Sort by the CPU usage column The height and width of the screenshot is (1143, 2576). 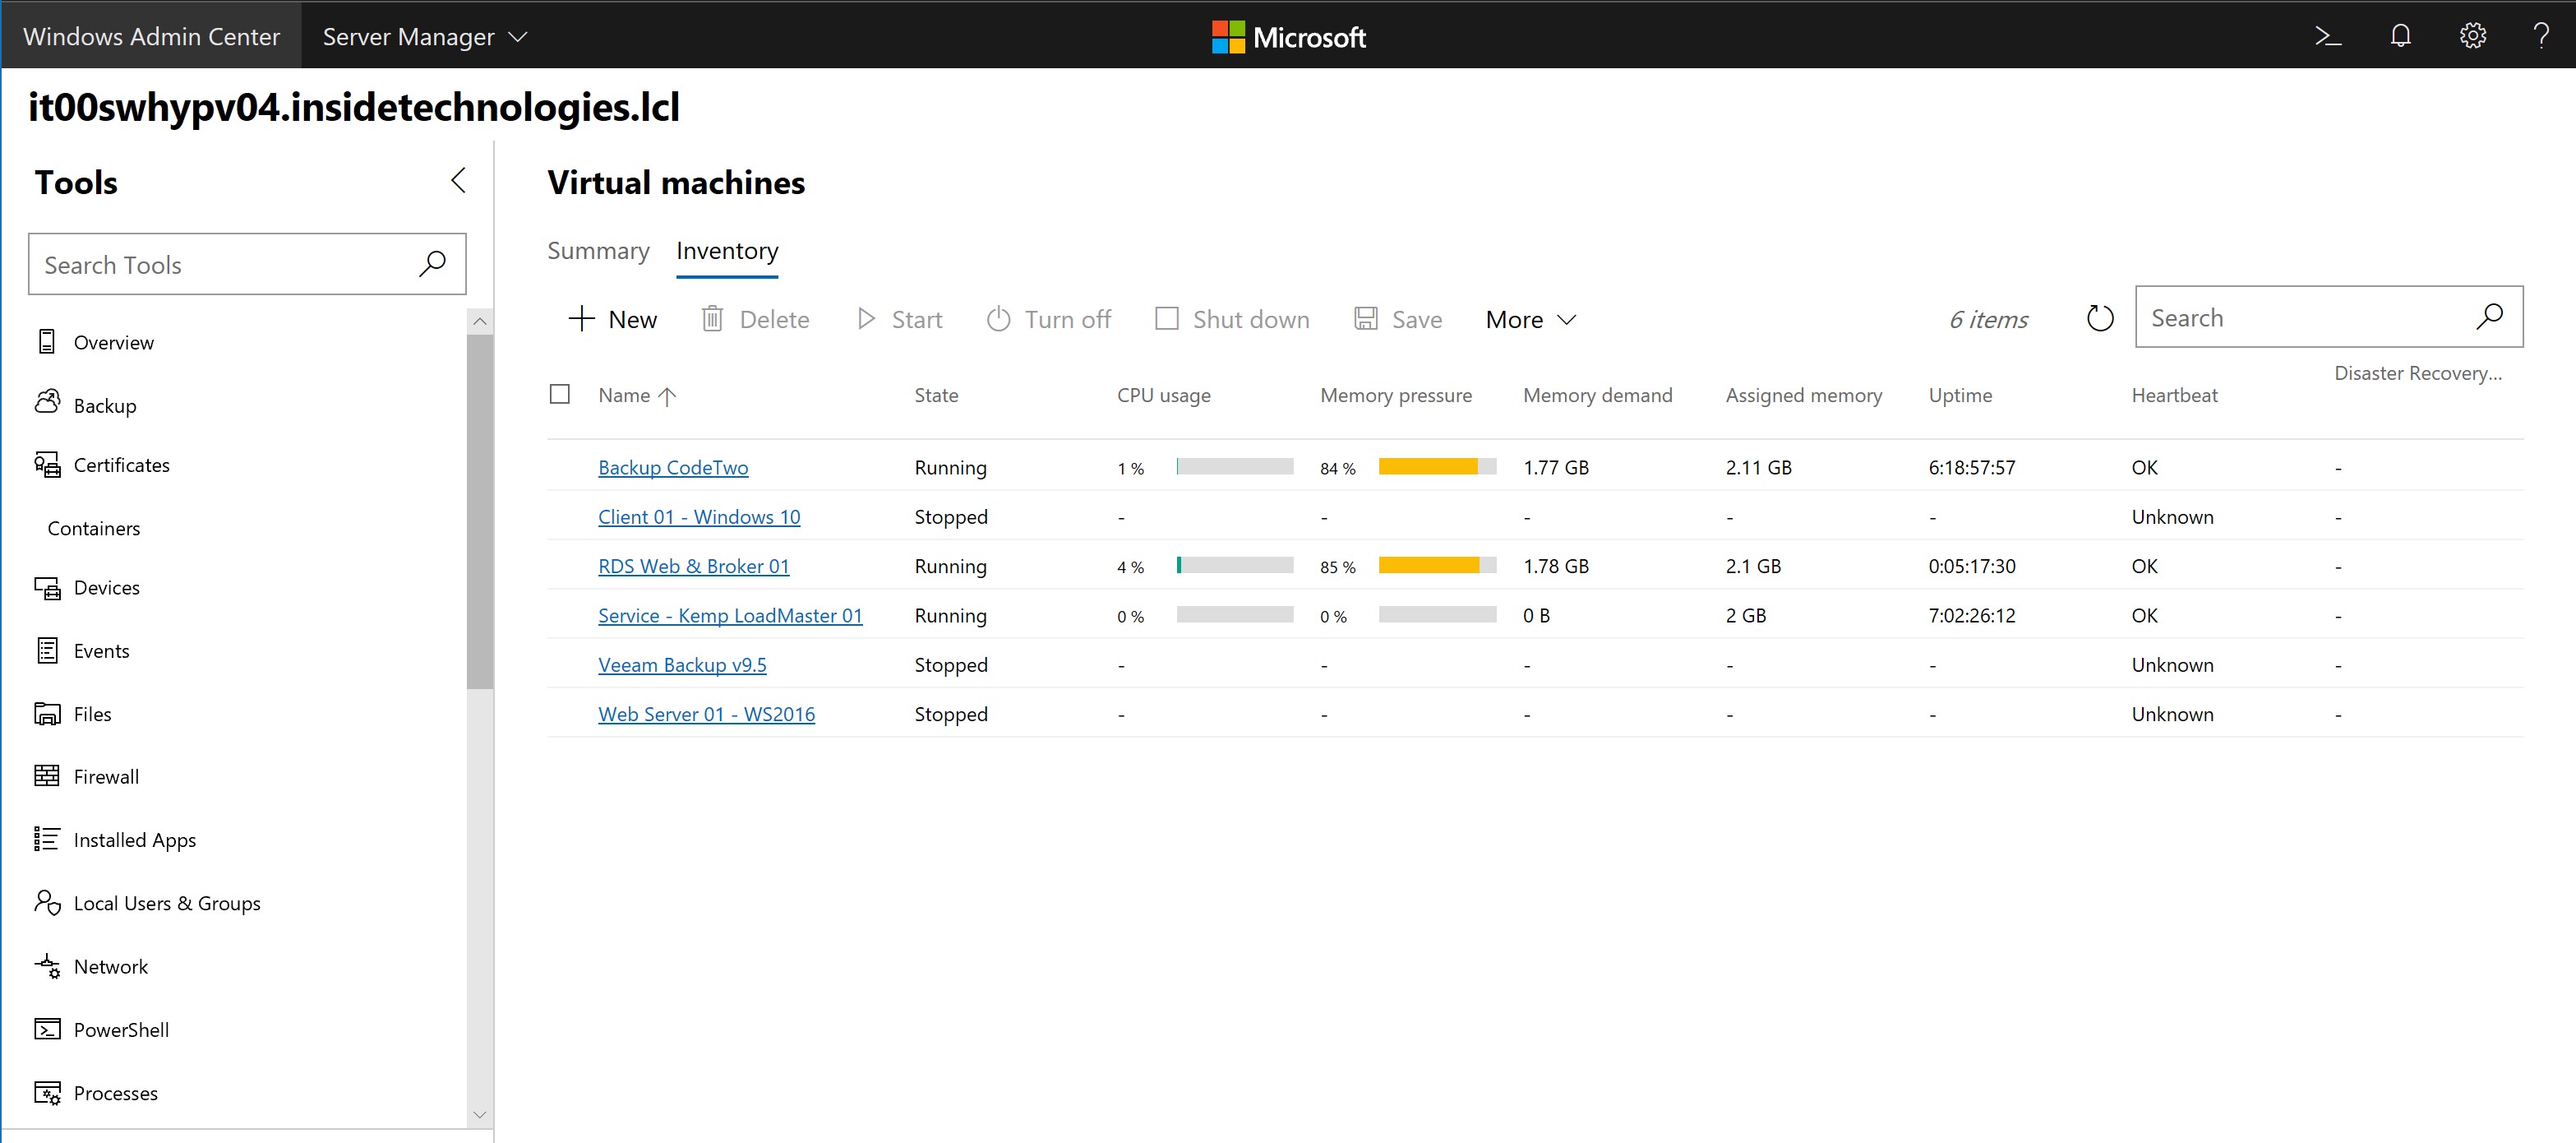coord(1163,395)
